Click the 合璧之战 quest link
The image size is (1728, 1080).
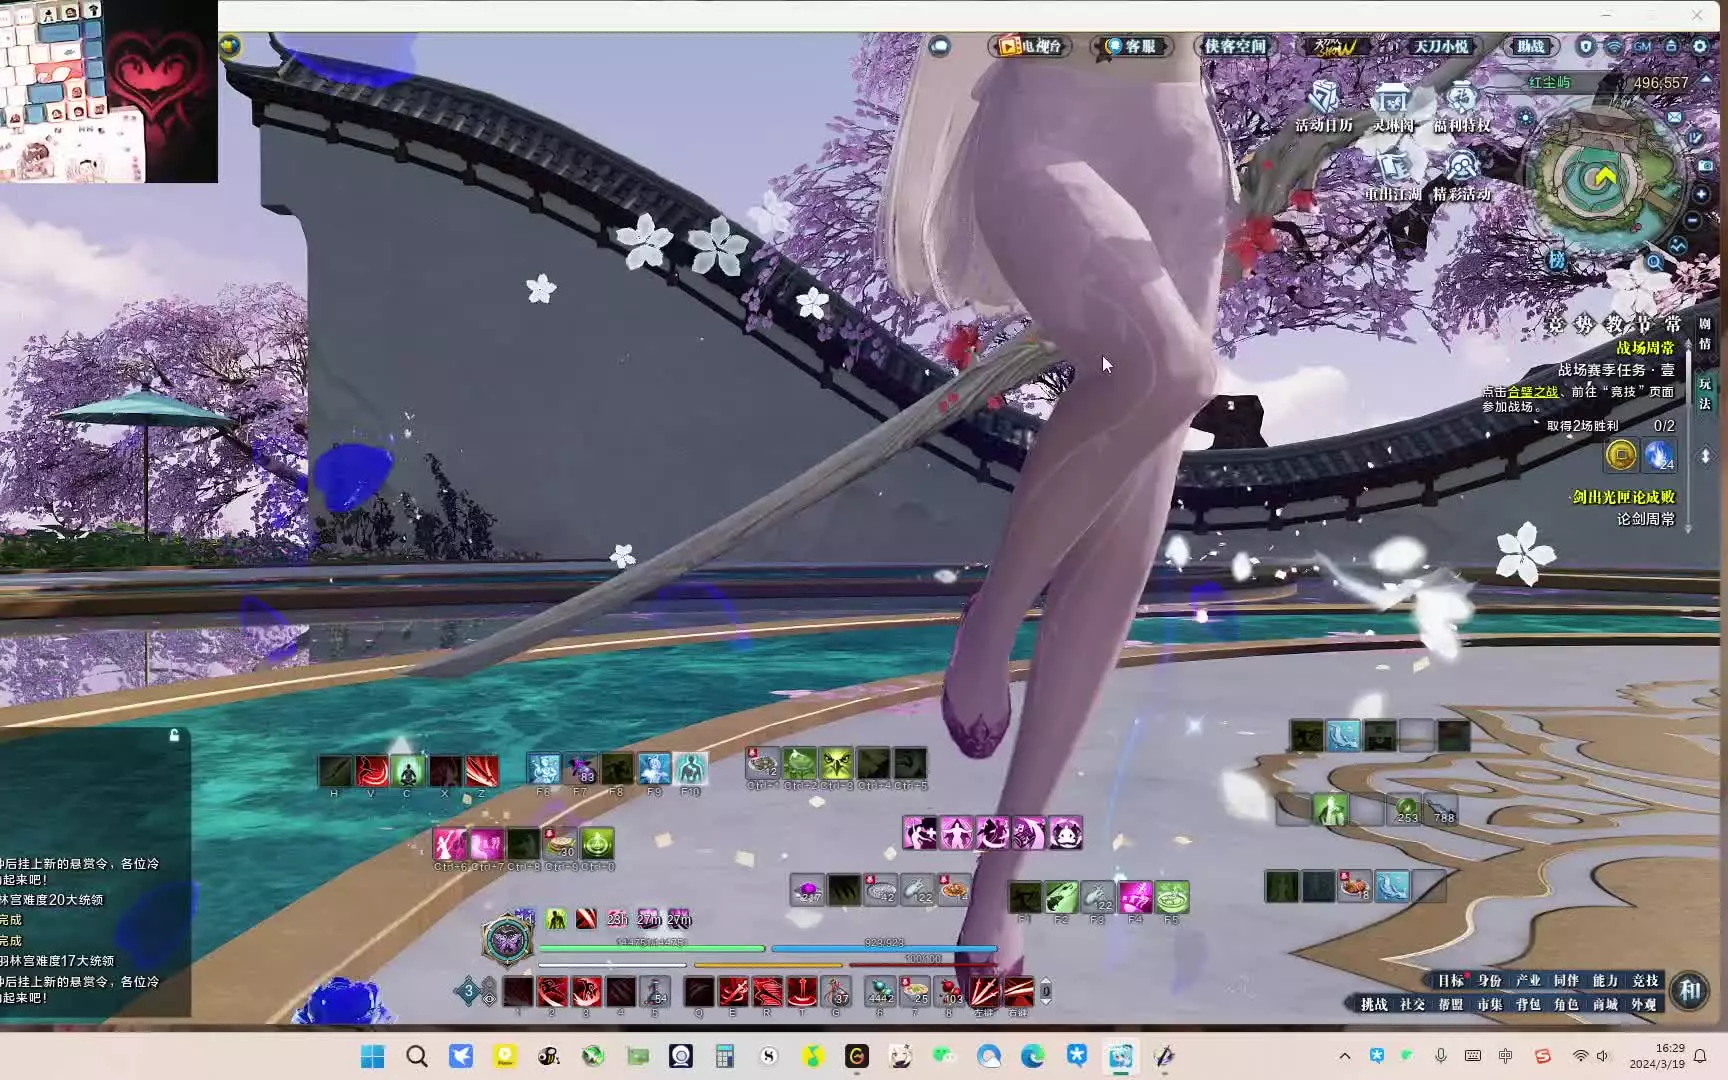click(1533, 392)
